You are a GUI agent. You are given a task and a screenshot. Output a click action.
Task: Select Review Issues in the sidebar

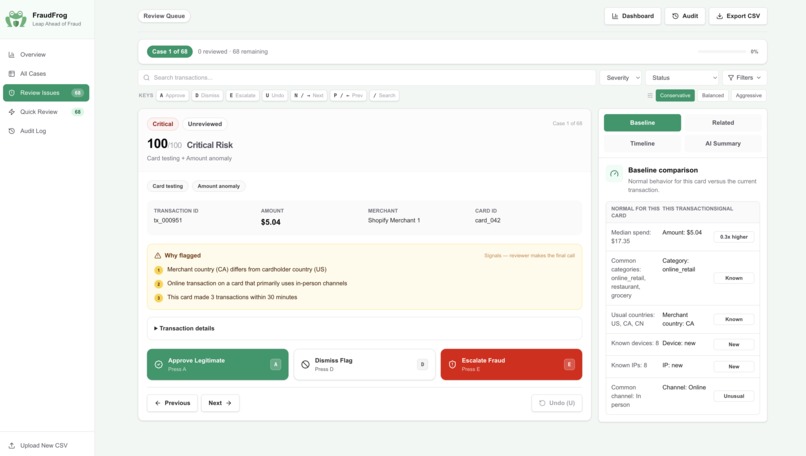[46, 93]
